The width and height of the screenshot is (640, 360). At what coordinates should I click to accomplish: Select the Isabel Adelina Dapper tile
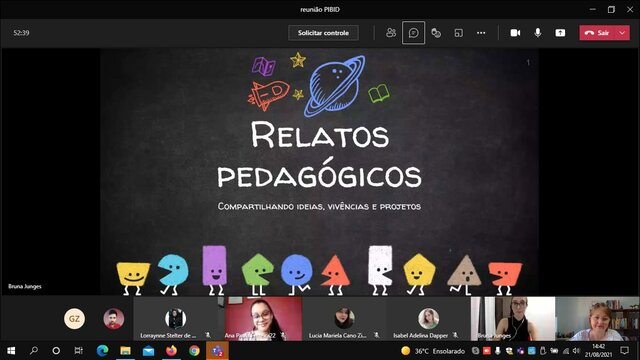428,319
